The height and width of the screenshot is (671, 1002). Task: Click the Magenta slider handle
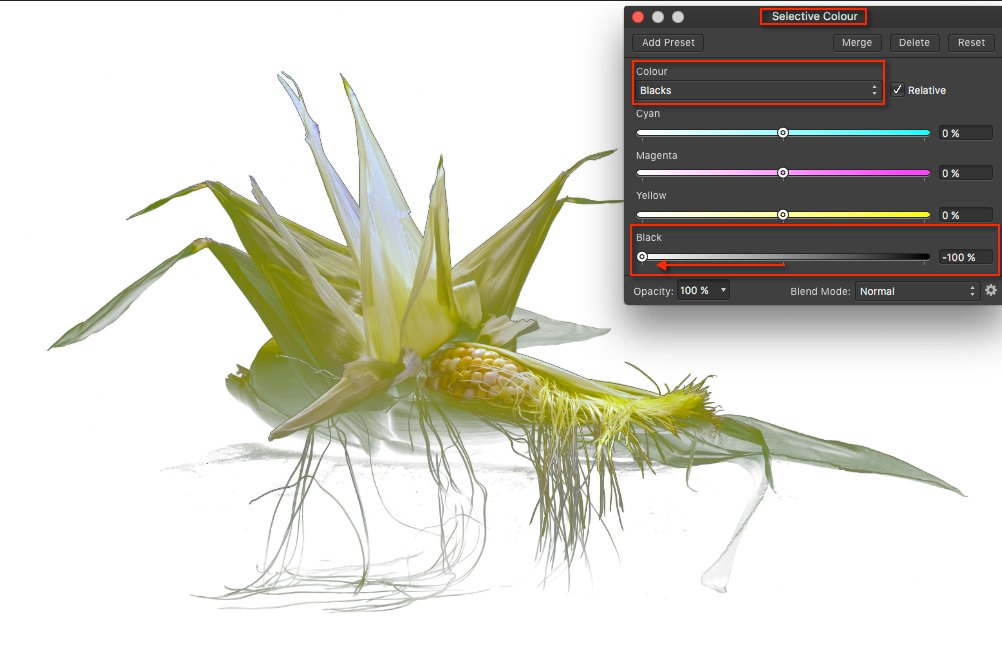click(783, 173)
